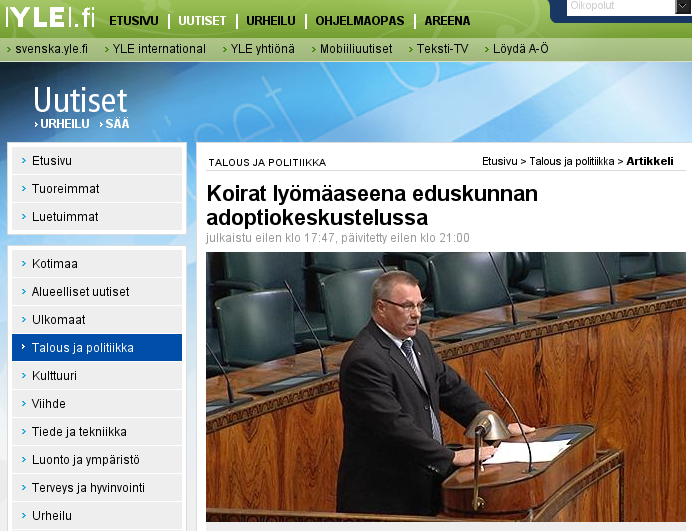Open the Kotimaa sidebar category
Image resolution: width=692 pixels, height=531 pixels.
(55, 264)
